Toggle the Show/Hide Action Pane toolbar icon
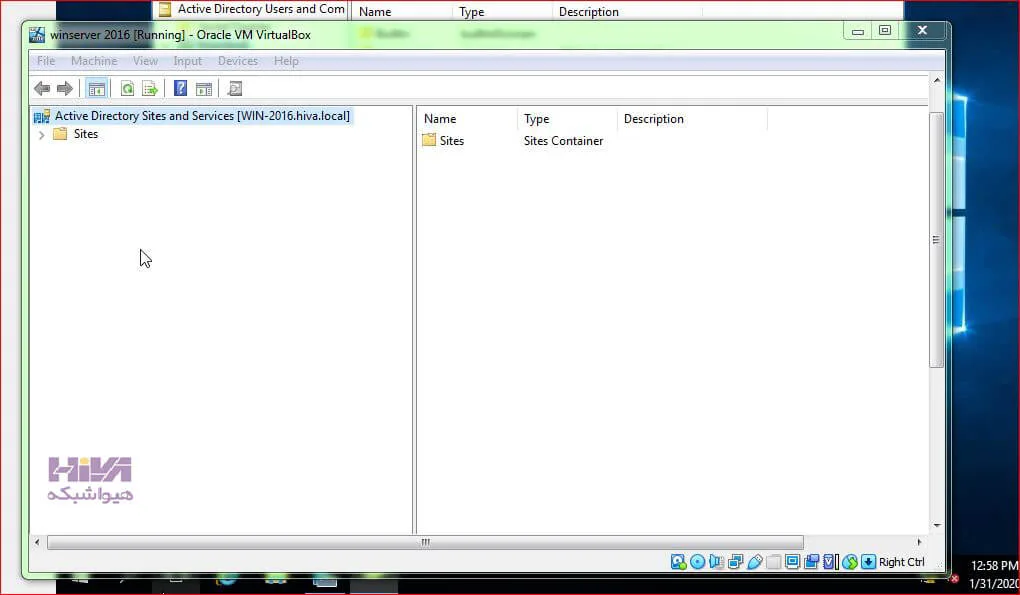This screenshot has width=1020, height=595. [x=204, y=88]
